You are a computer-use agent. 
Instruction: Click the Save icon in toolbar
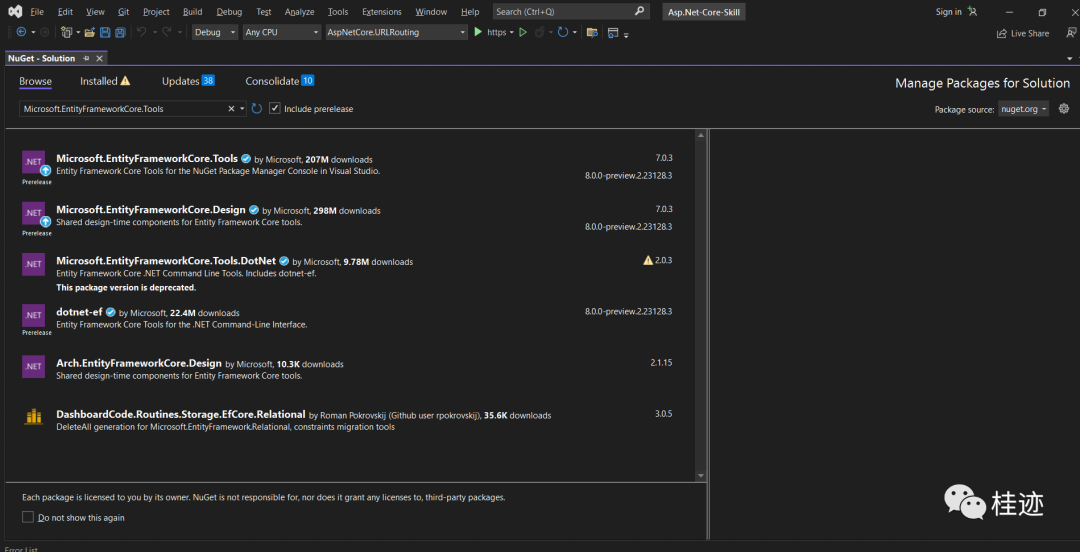coord(105,32)
